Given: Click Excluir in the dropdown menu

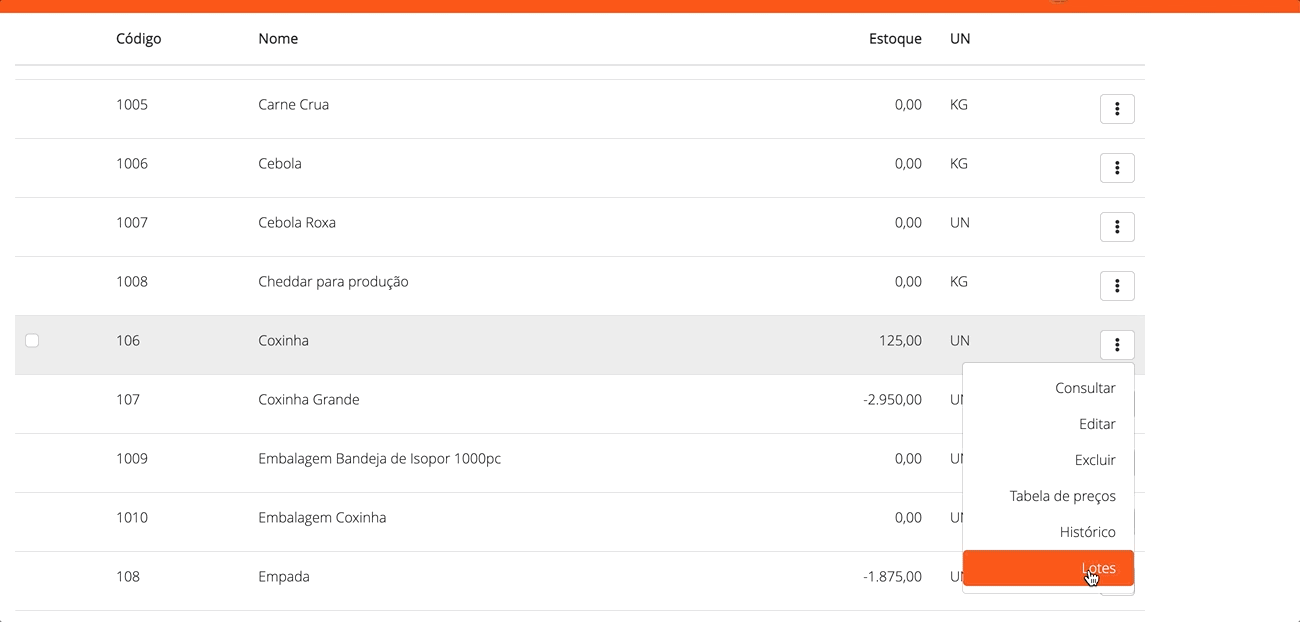Looking at the screenshot, I should click(x=1094, y=460).
